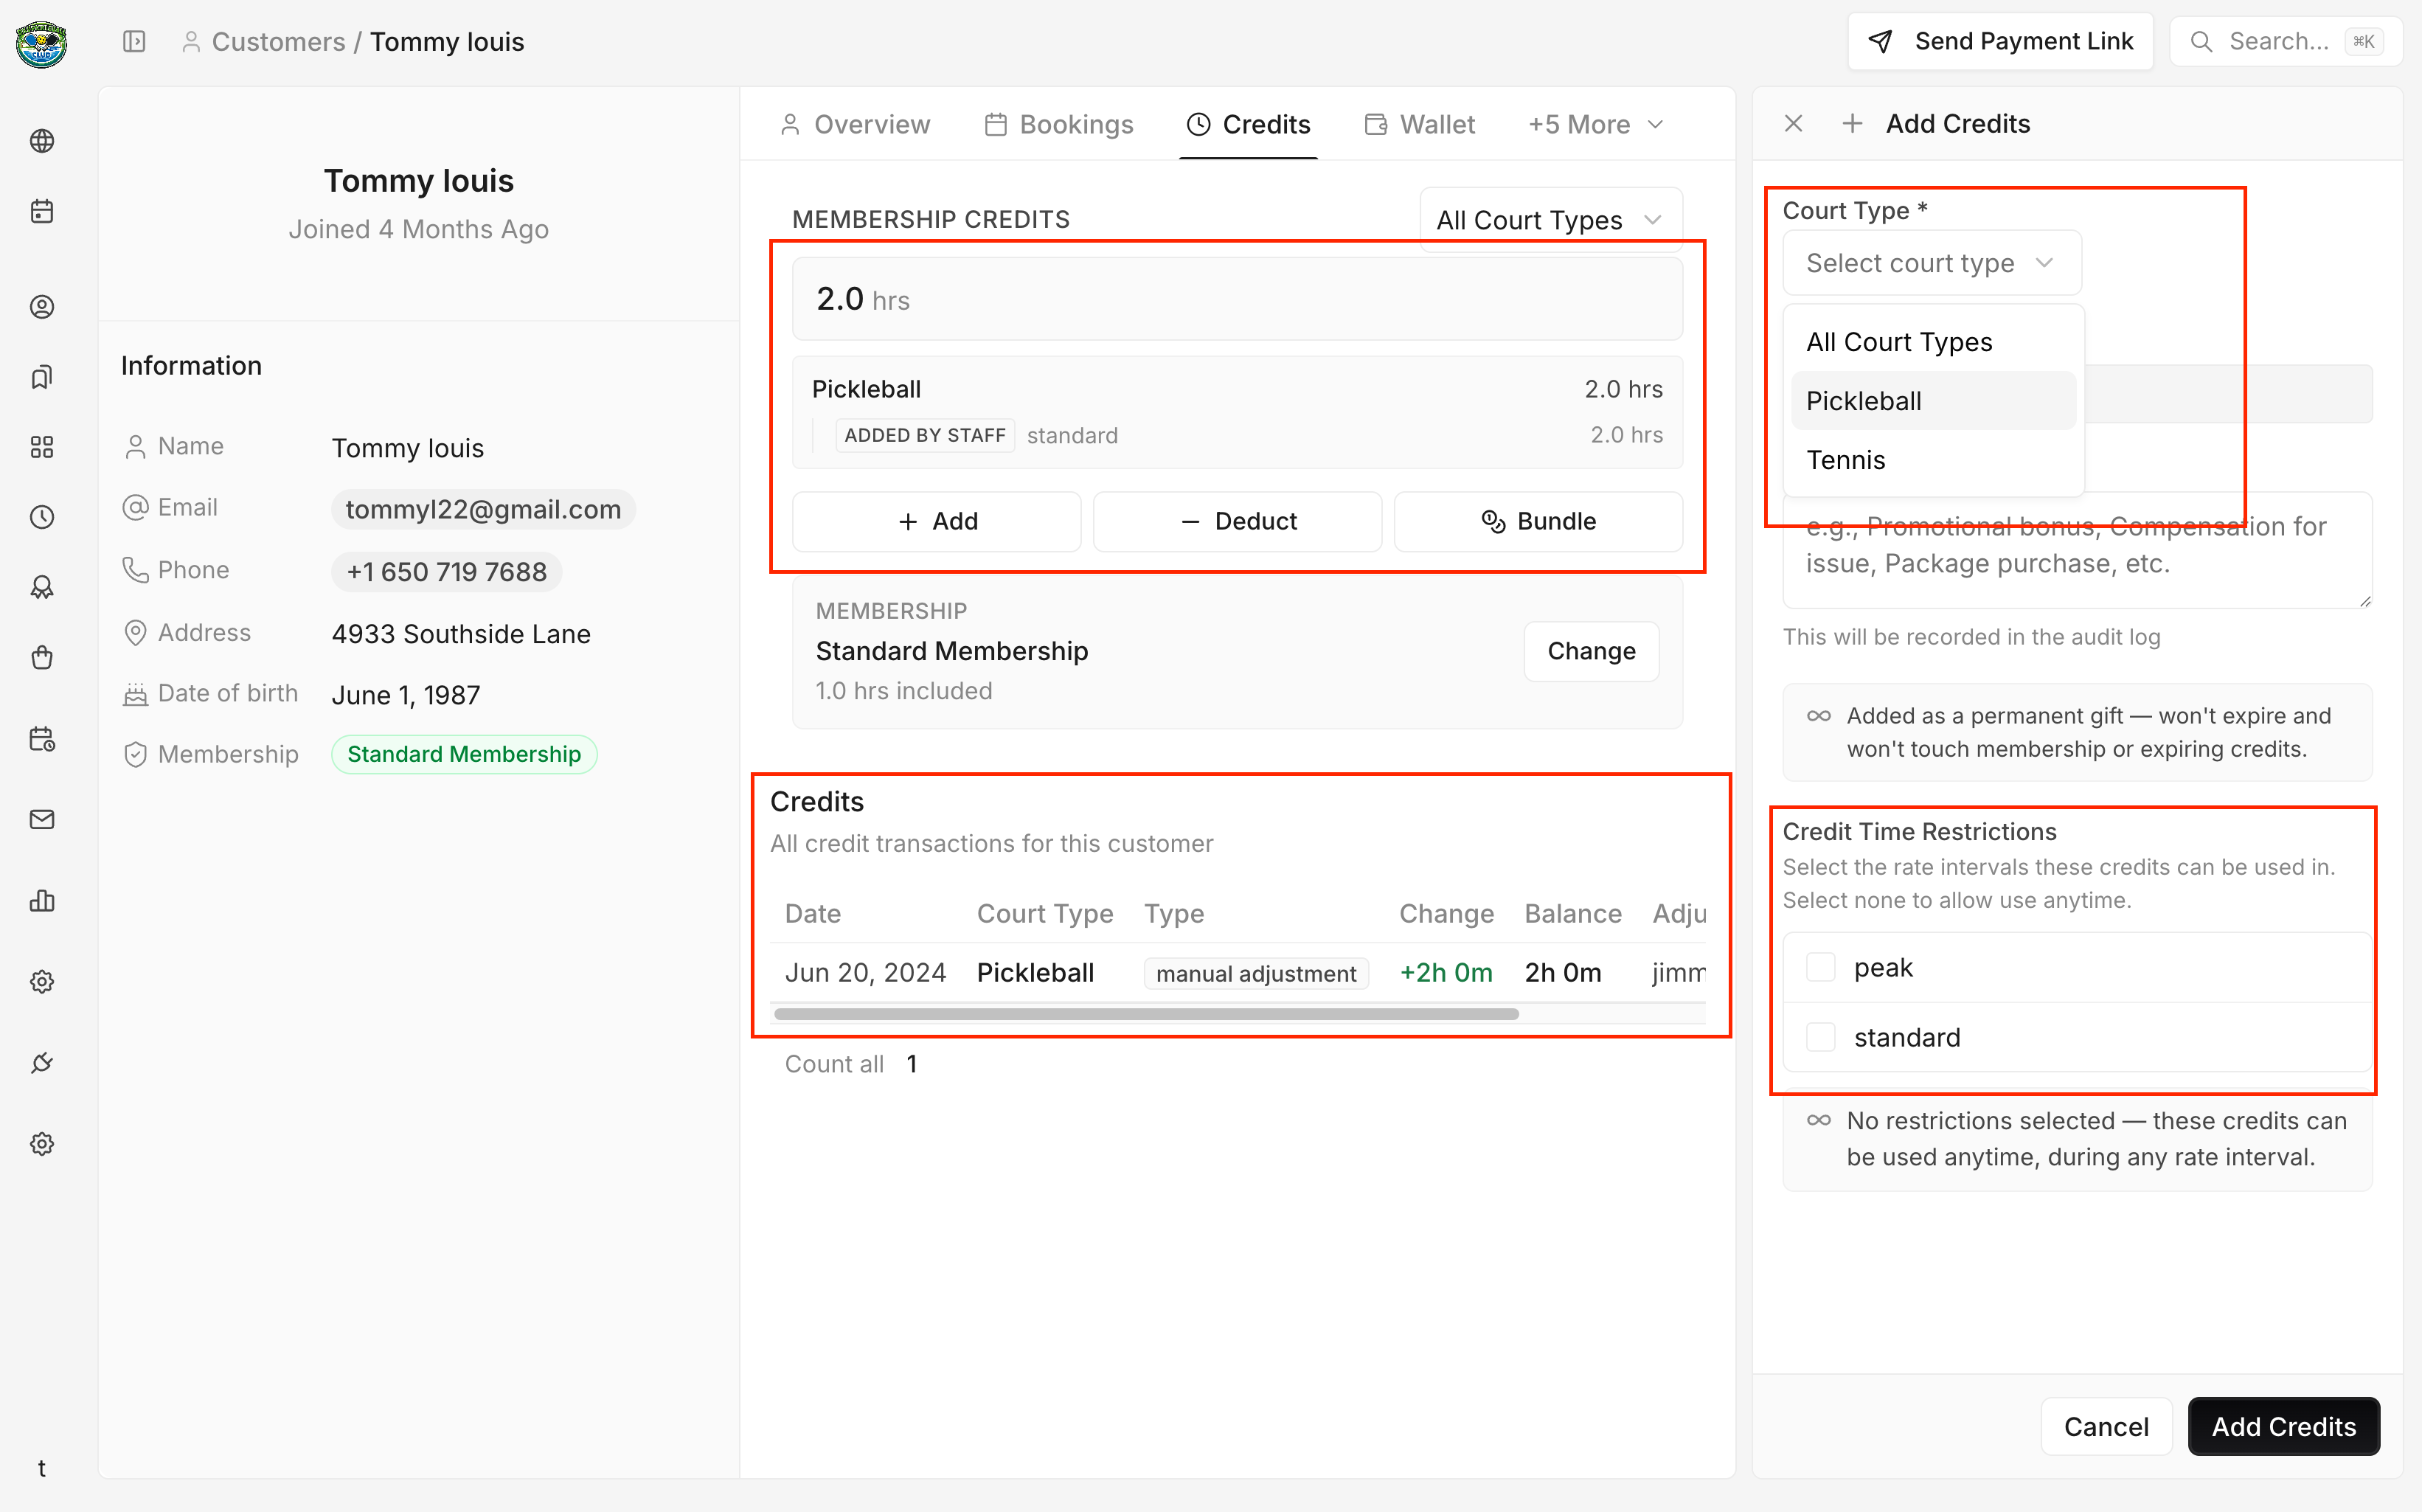Click the "+2h 0m" change value
Viewport: 2422px width, 1512px height.
pyautogui.click(x=1446, y=973)
